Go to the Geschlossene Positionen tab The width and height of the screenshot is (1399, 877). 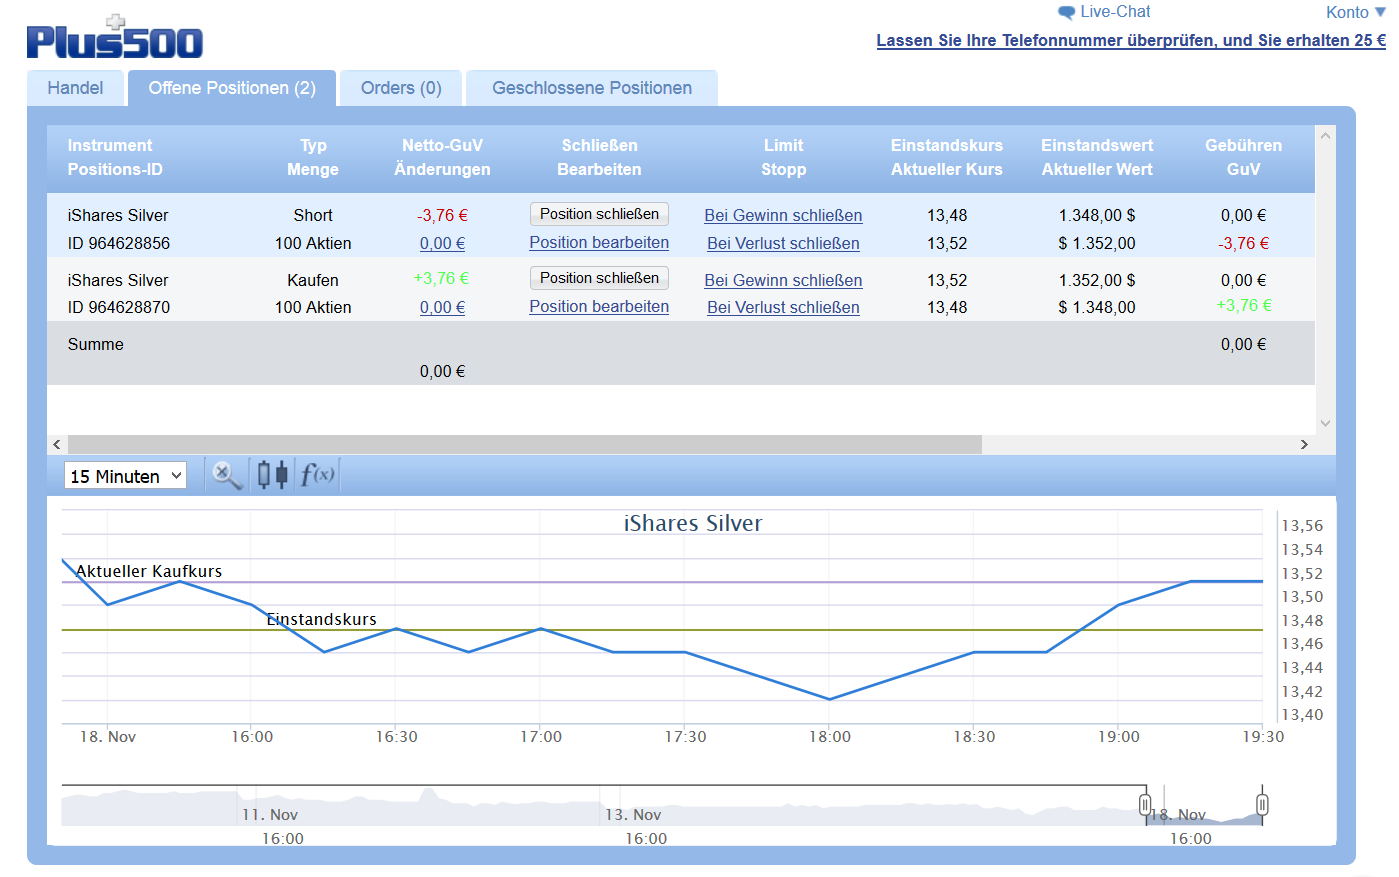pos(592,88)
